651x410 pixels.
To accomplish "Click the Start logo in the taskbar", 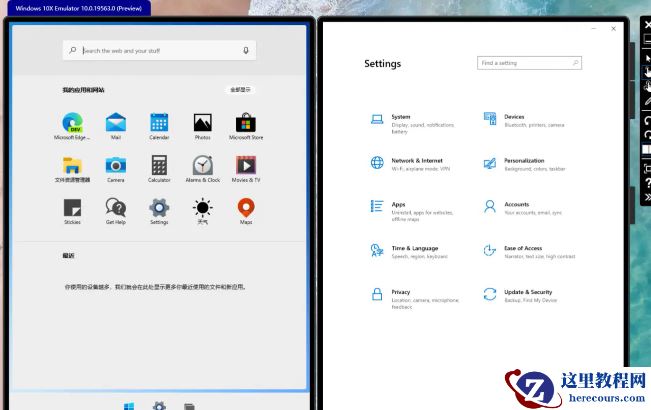I will 129,406.
